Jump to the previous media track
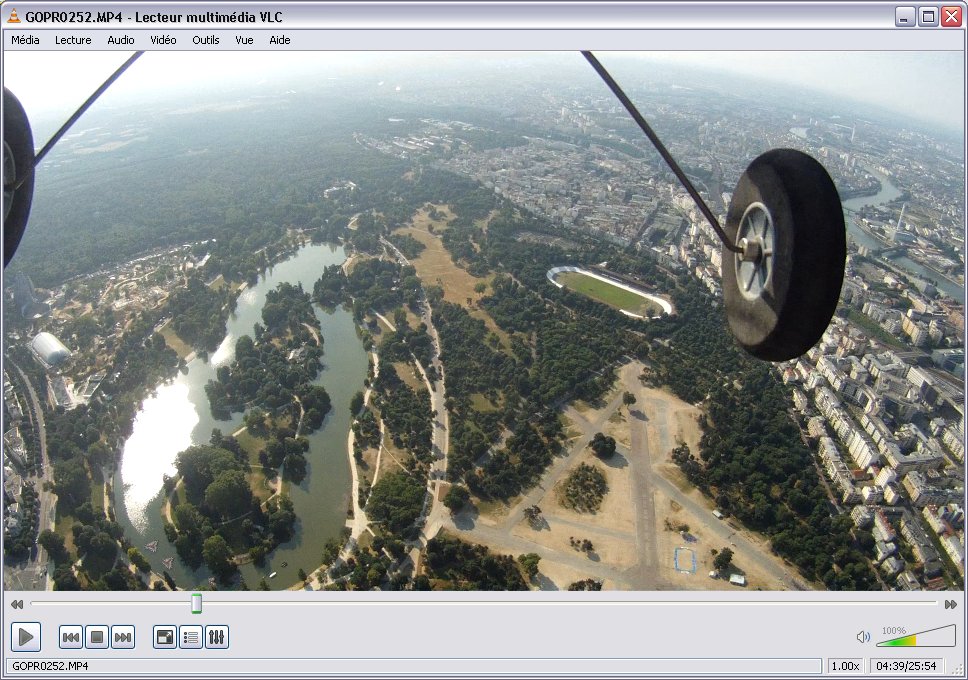 tap(71, 637)
